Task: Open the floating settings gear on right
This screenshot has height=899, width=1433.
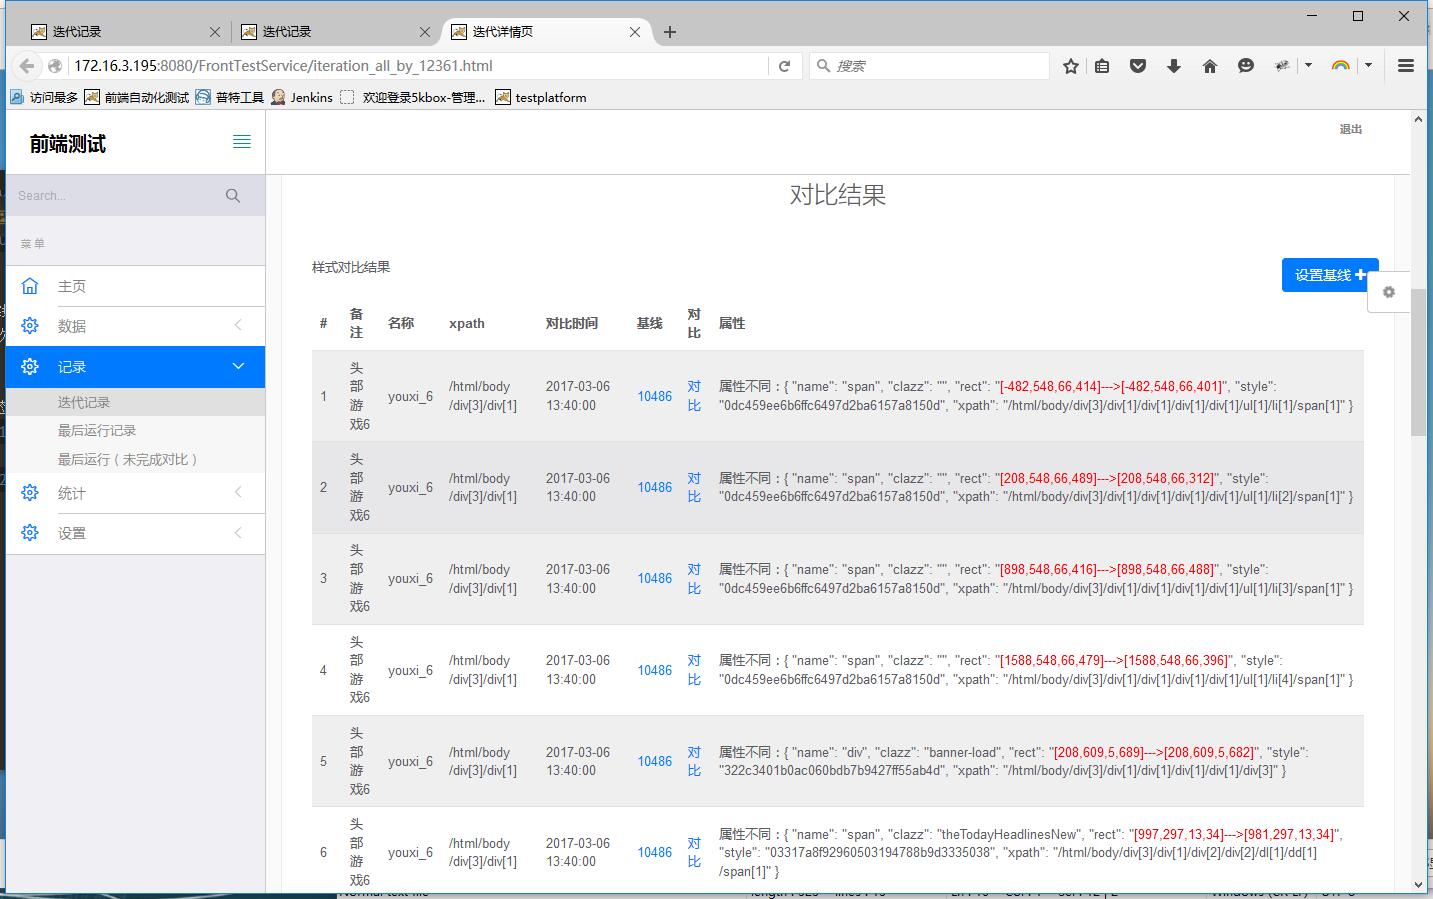Action: 1389,292
